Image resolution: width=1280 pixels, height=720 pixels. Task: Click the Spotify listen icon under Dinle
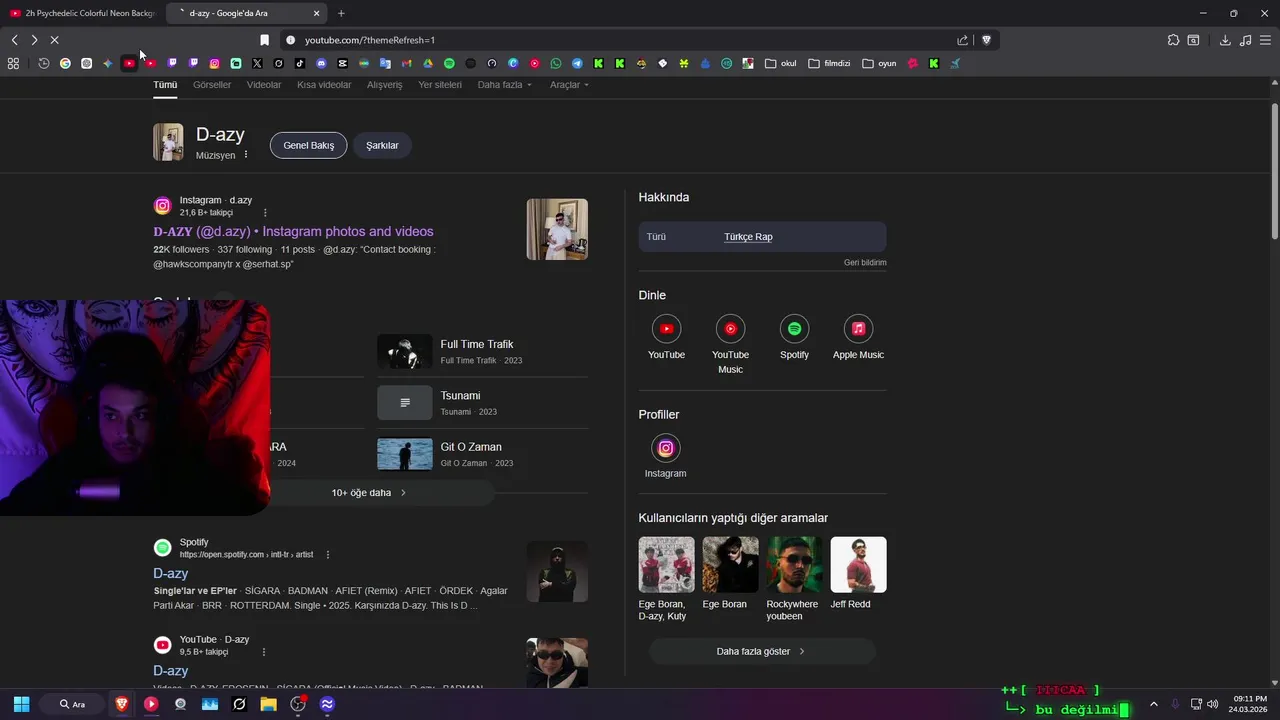(794, 328)
